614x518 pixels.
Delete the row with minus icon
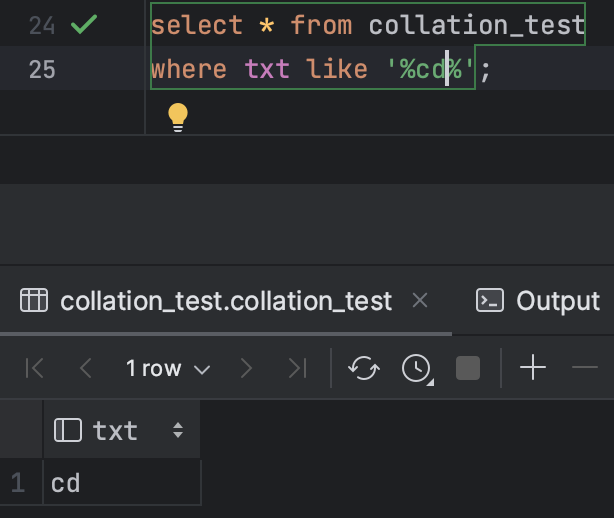tap(585, 367)
